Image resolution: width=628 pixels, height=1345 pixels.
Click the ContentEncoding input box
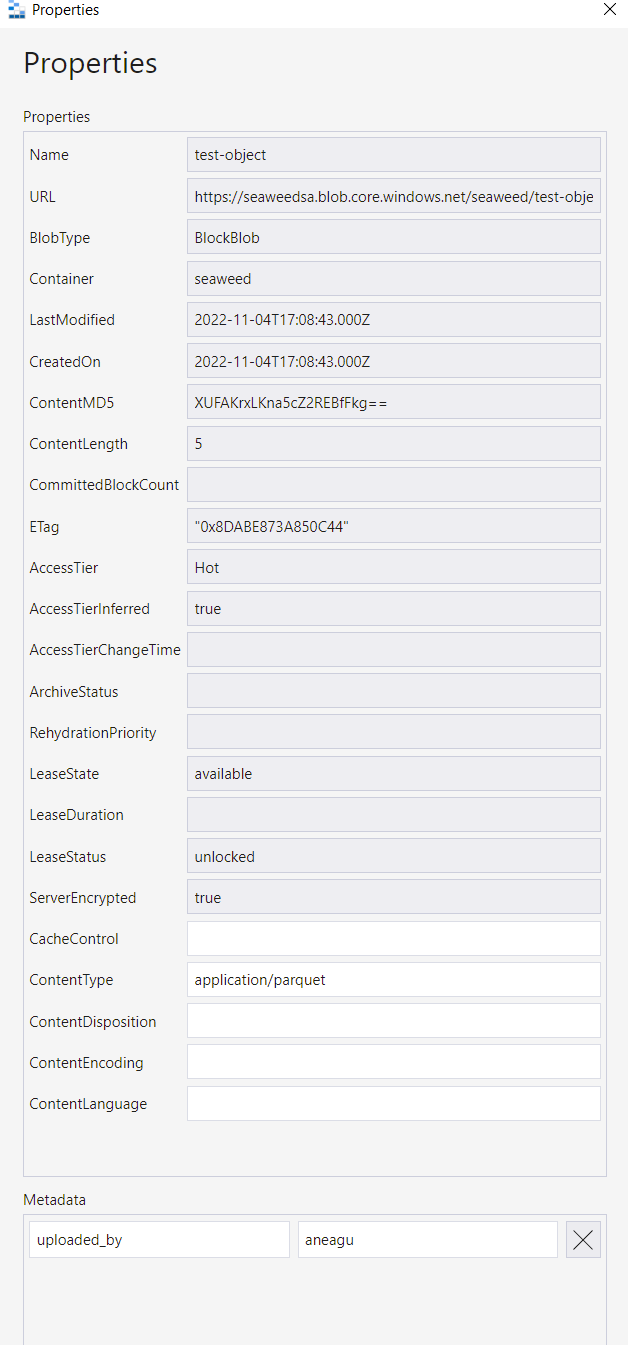393,1061
